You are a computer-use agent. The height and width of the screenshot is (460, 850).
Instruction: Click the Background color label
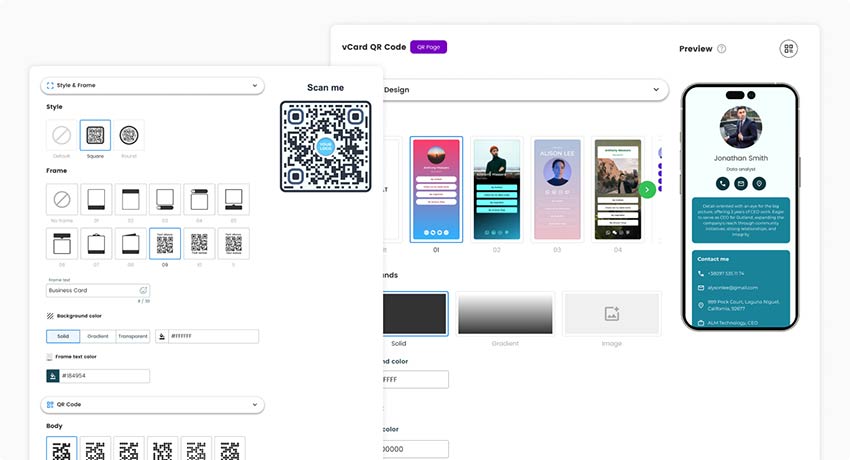tap(79, 316)
